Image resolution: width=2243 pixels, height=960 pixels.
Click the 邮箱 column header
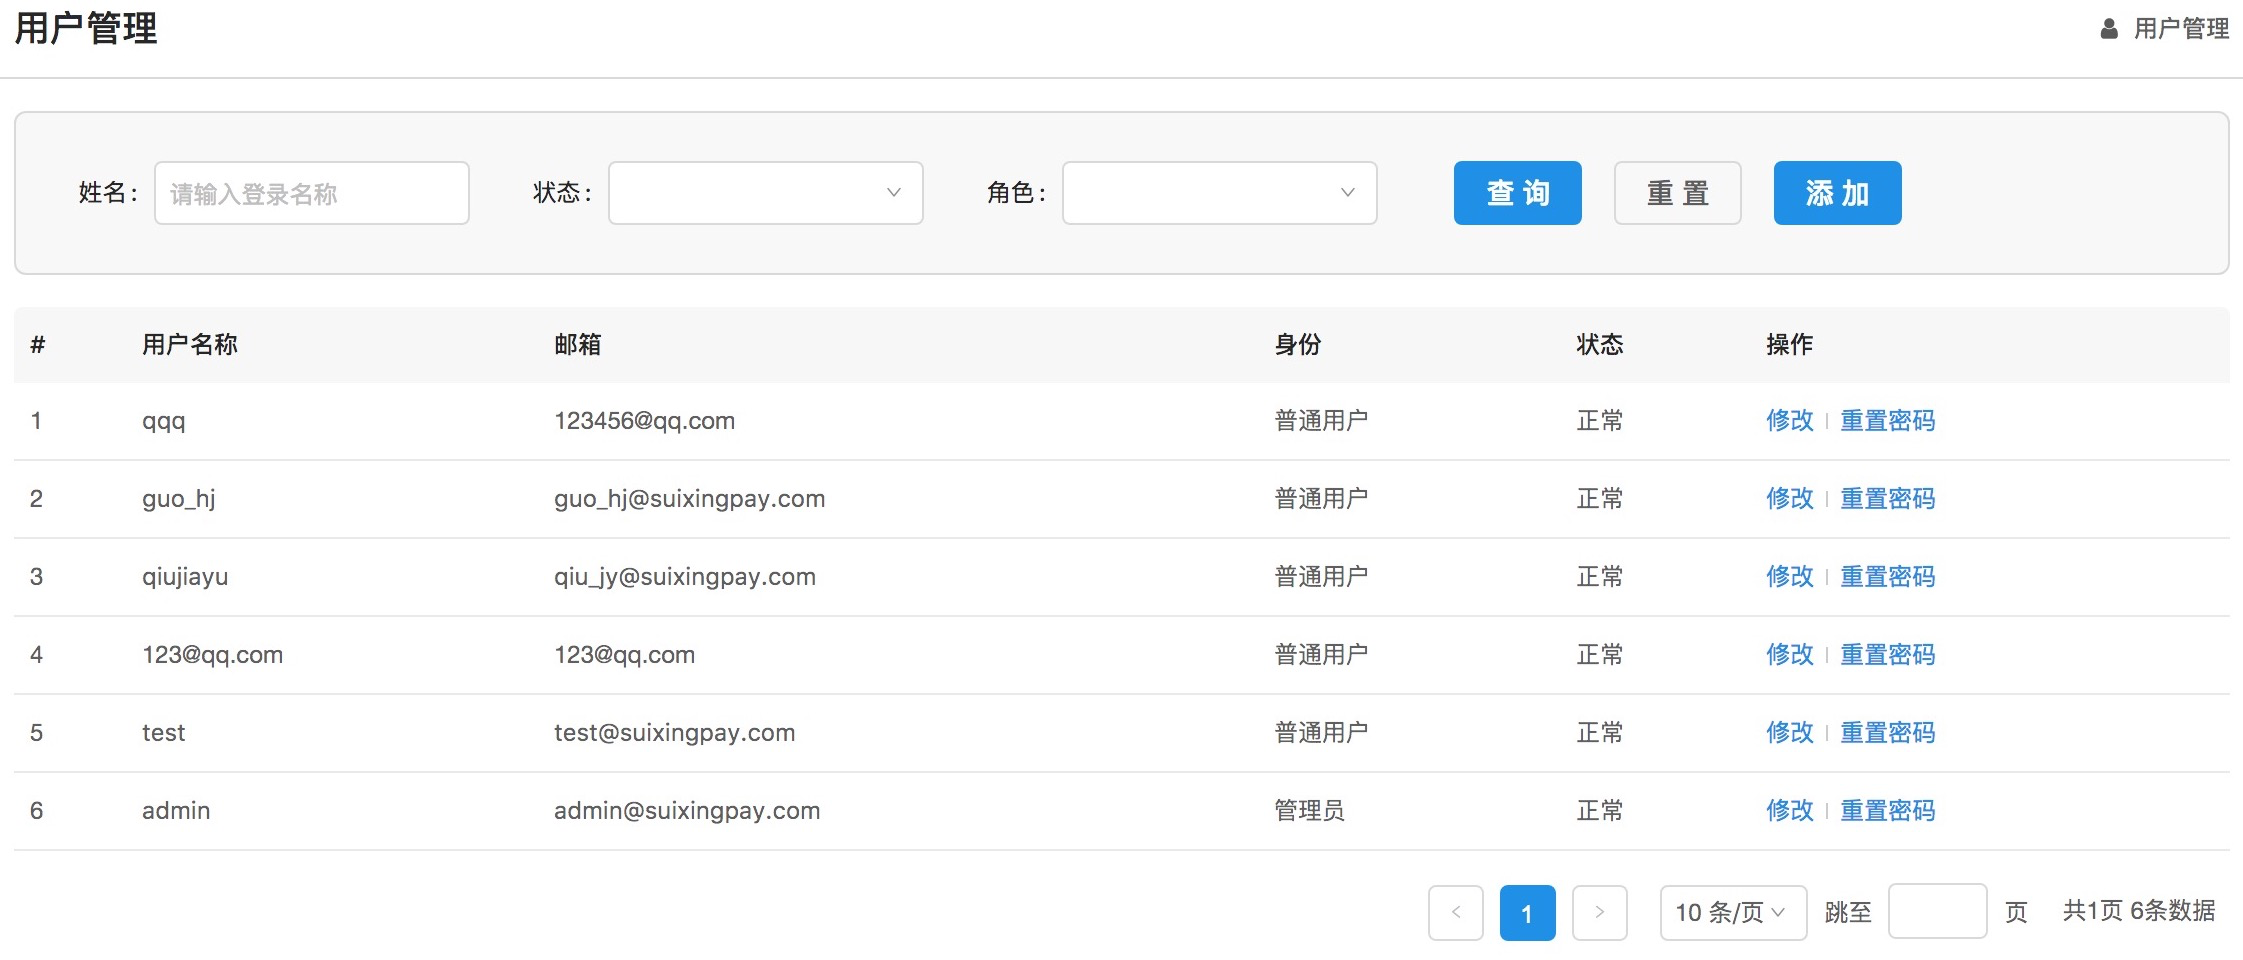tap(578, 345)
